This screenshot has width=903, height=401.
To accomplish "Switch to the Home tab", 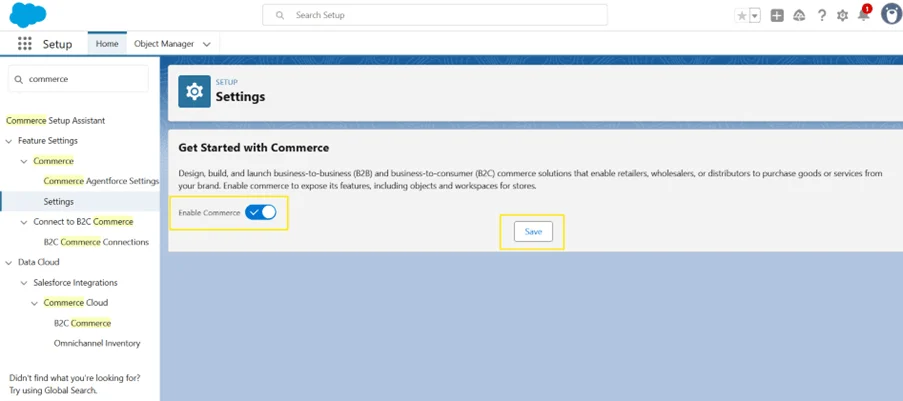I will point(107,44).
